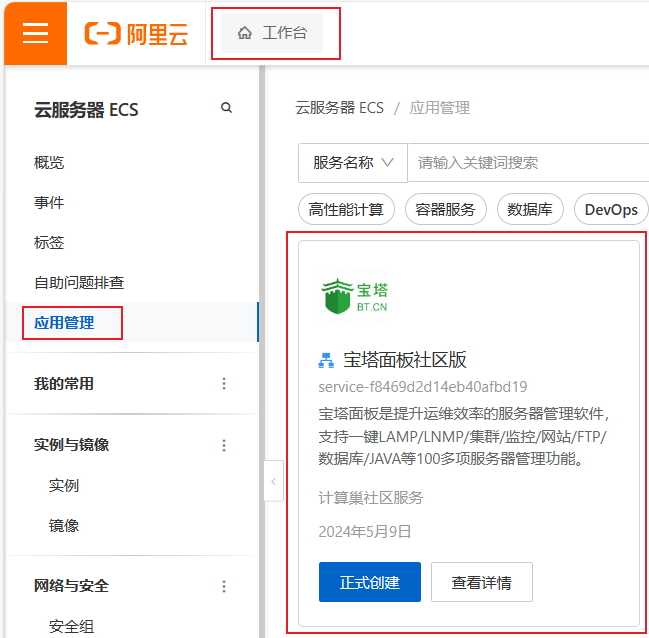Click the 正式创建 button
This screenshot has height=638, width=649.
[370, 582]
